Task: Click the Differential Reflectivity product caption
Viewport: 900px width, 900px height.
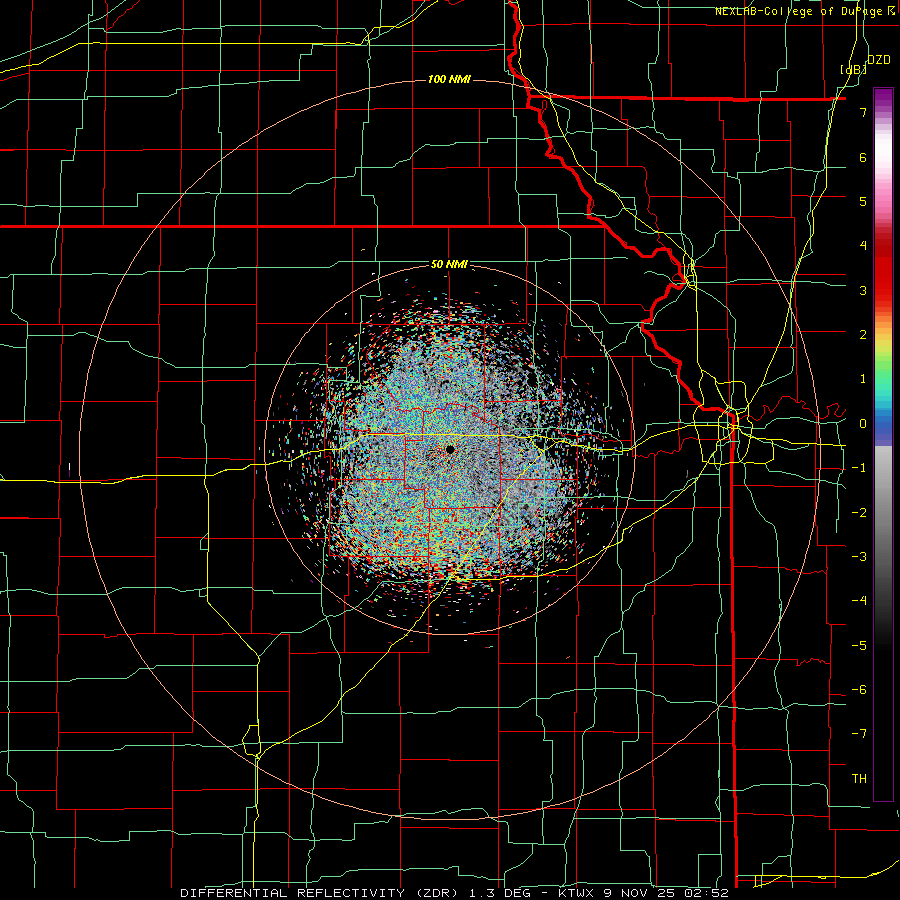Action: tap(454, 893)
